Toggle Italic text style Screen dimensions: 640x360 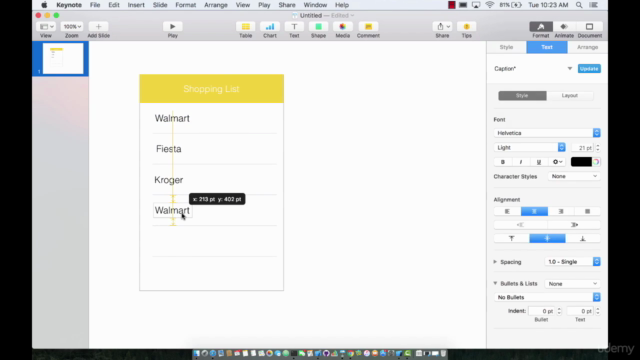pos(521,162)
